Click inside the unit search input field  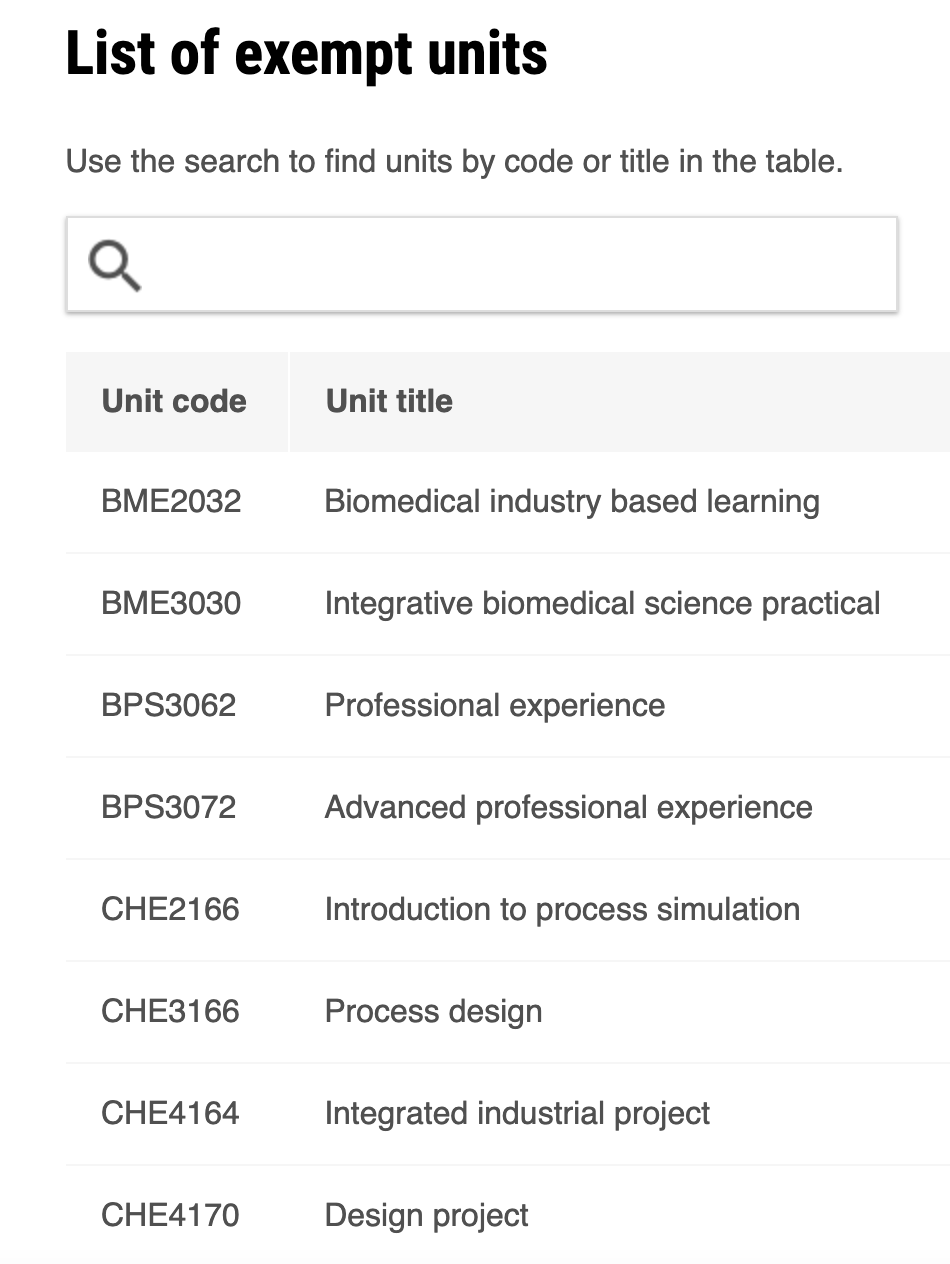pyautogui.click(x=520, y=265)
